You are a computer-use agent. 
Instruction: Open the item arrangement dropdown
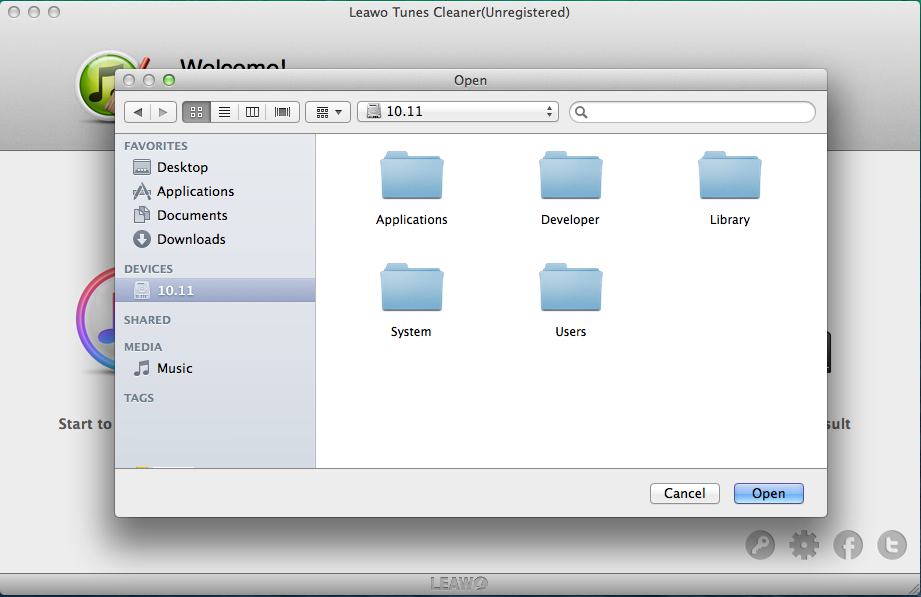click(x=328, y=112)
